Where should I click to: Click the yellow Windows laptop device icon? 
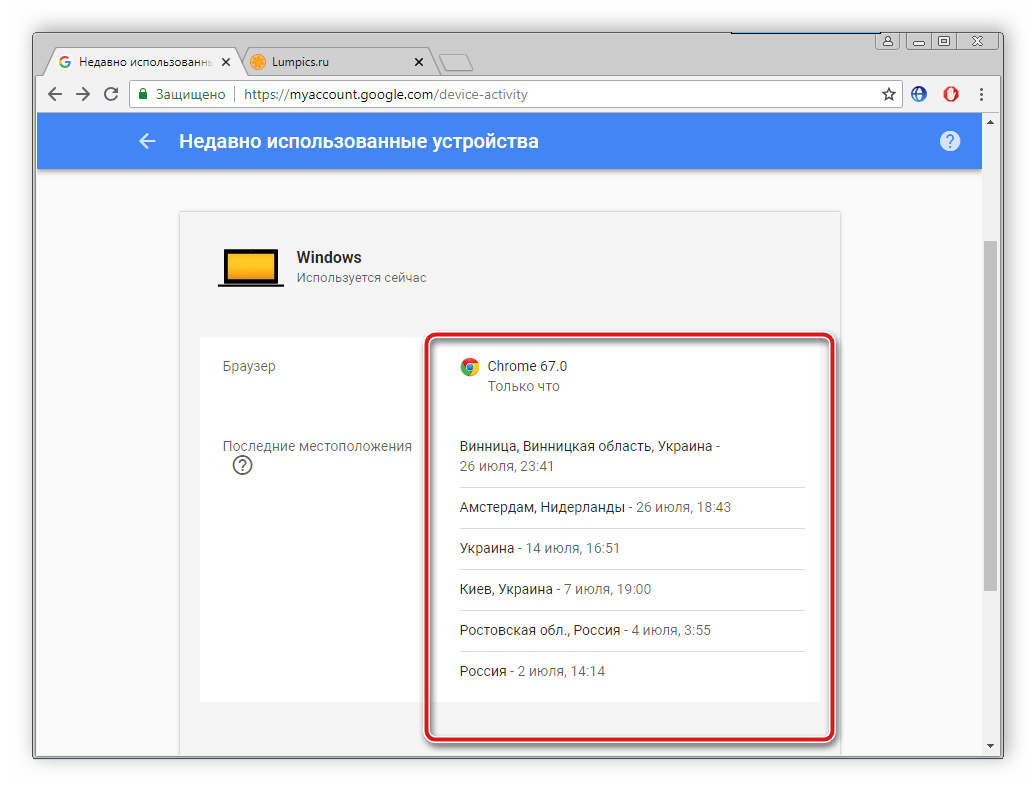click(x=250, y=267)
